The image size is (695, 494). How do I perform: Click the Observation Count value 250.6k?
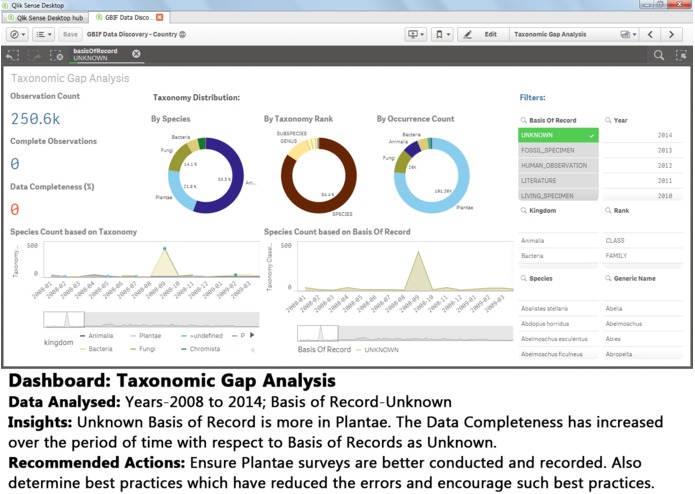tap(35, 119)
